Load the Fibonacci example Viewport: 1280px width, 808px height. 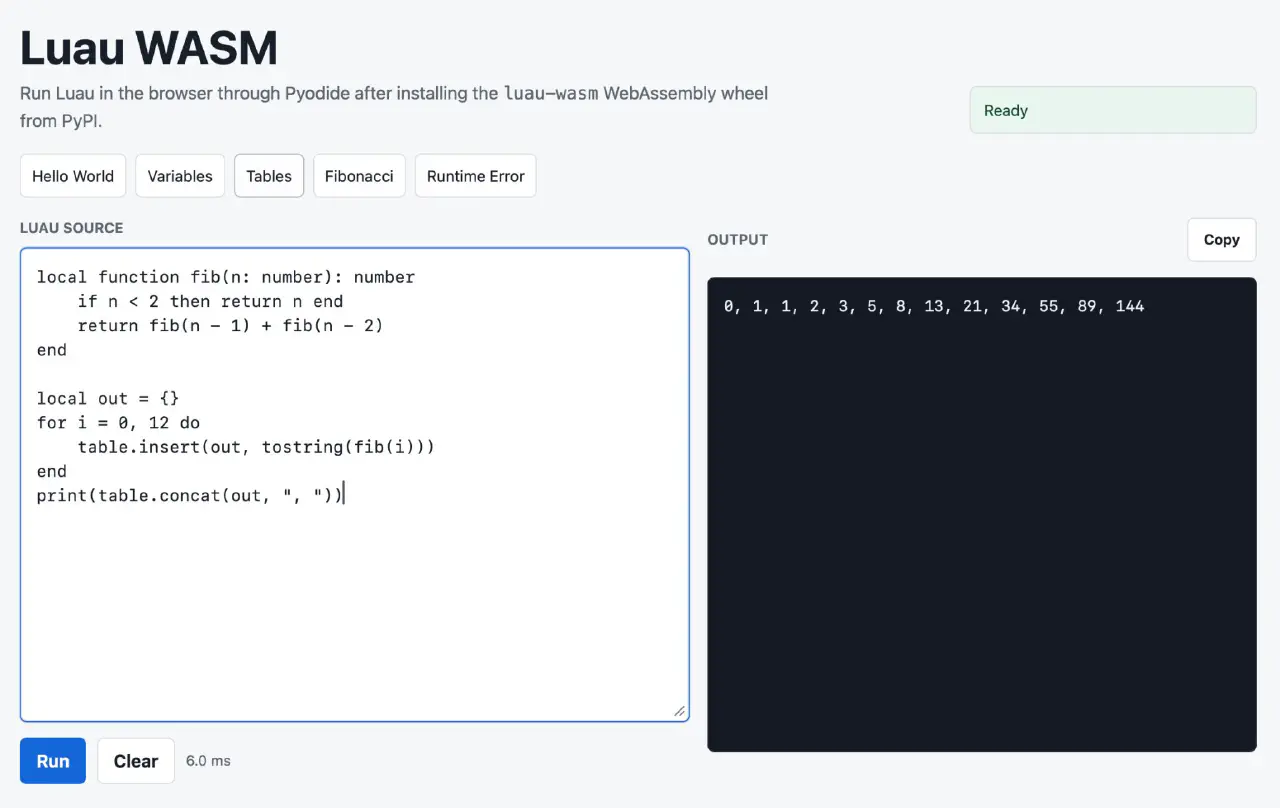pos(359,176)
